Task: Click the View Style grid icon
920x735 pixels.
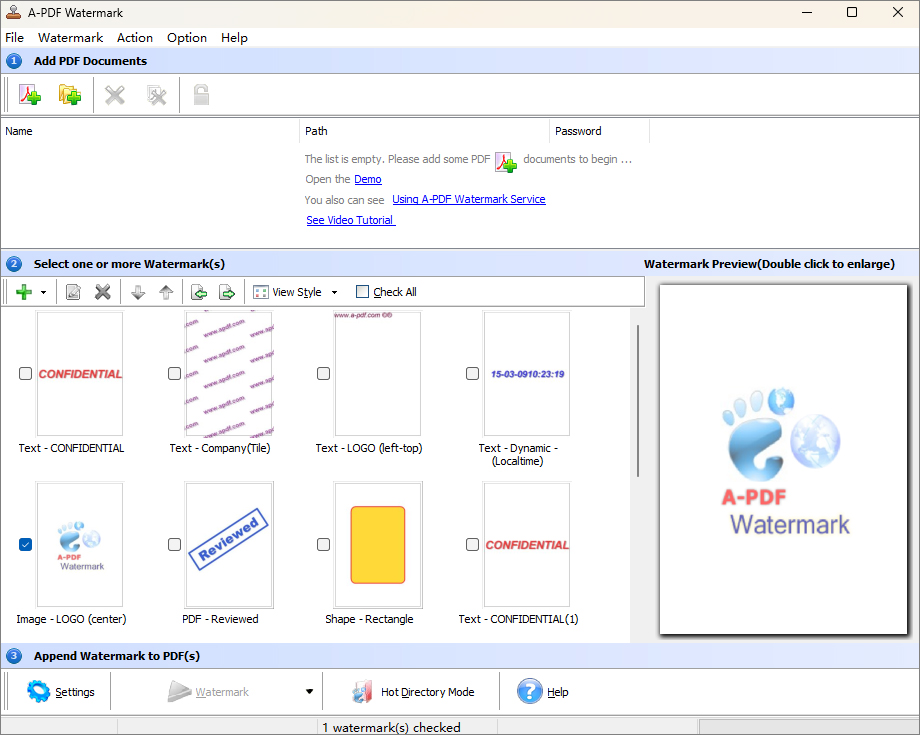Action: point(261,292)
